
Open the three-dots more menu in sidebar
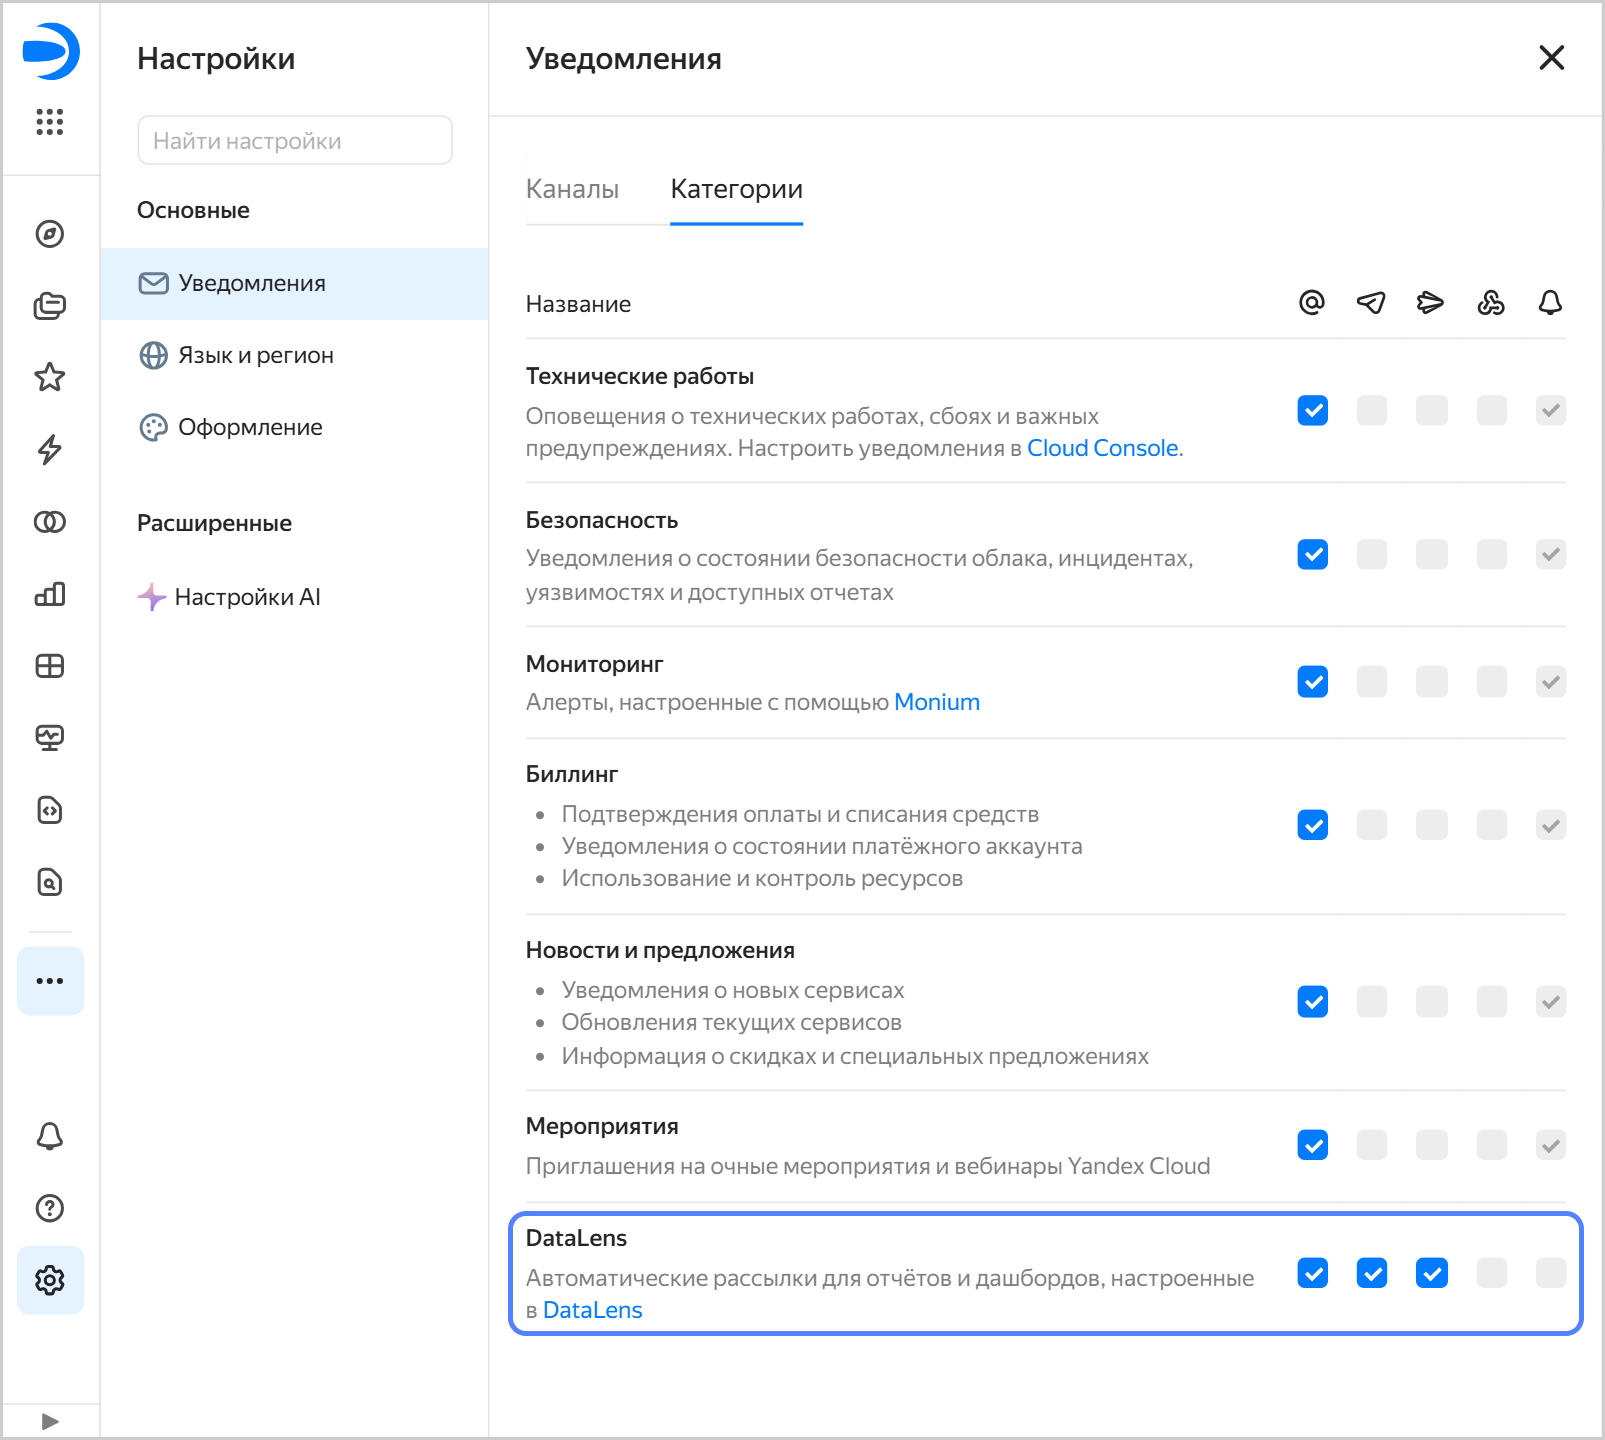click(x=50, y=981)
